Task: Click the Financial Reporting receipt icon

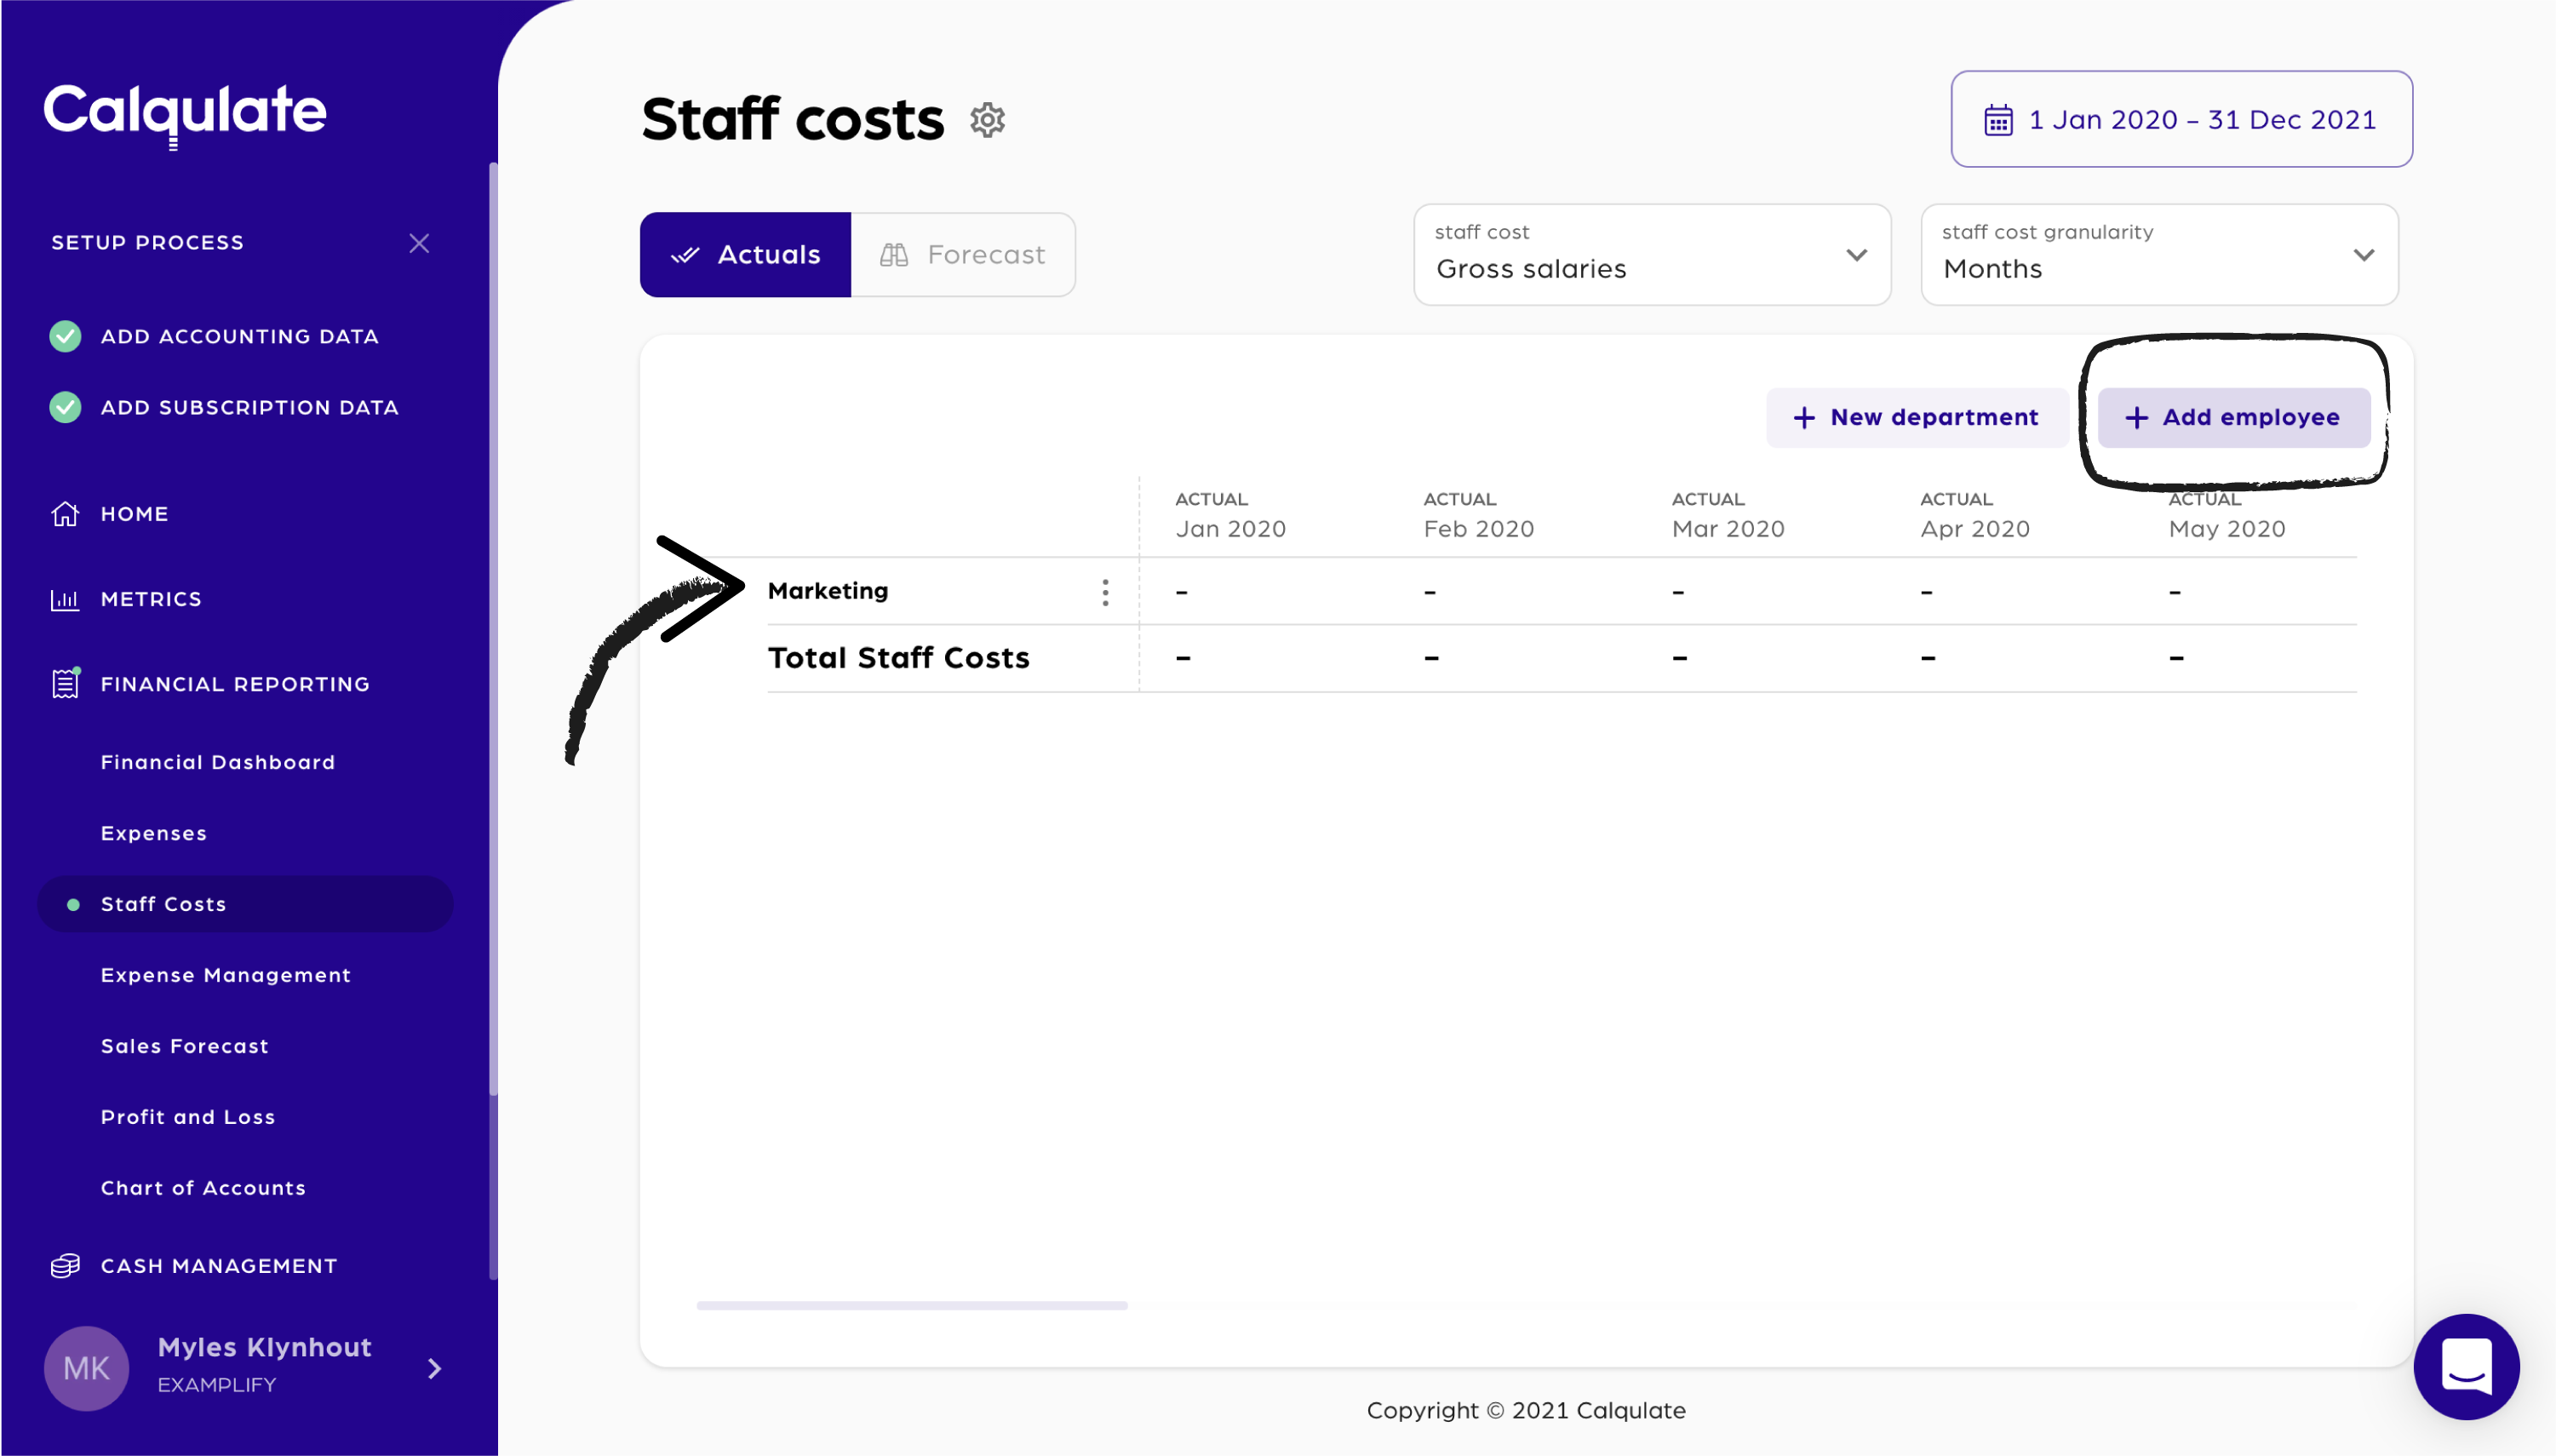Action: pyautogui.click(x=65, y=684)
